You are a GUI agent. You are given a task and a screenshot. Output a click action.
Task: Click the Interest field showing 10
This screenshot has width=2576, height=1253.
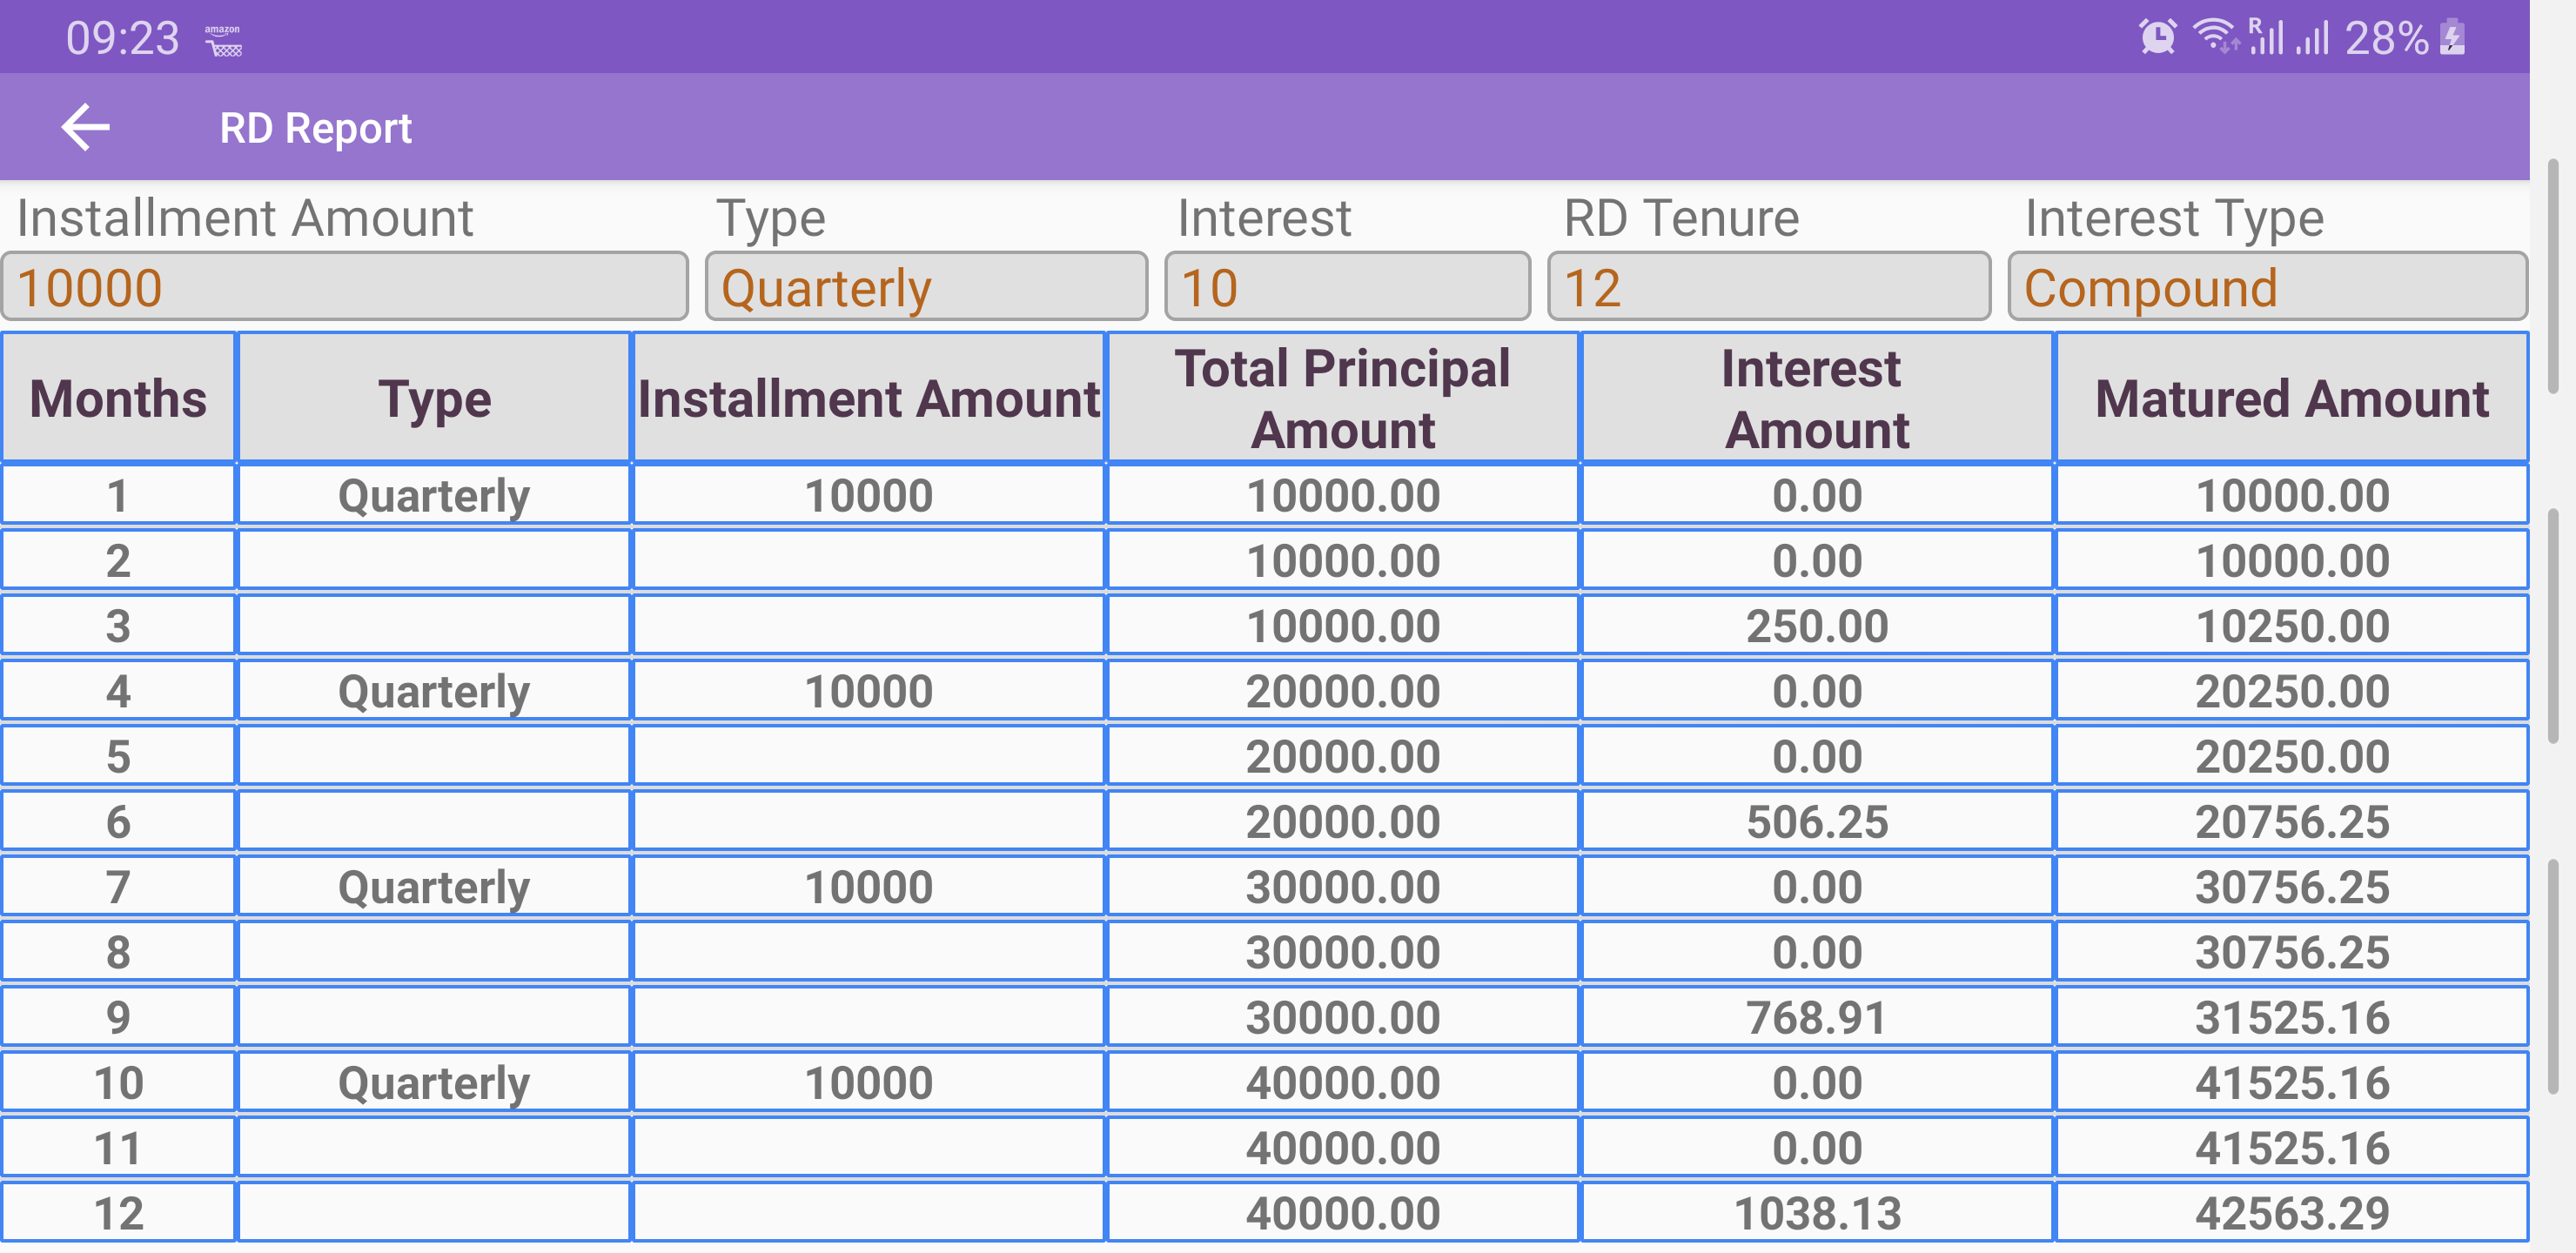point(1347,287)
